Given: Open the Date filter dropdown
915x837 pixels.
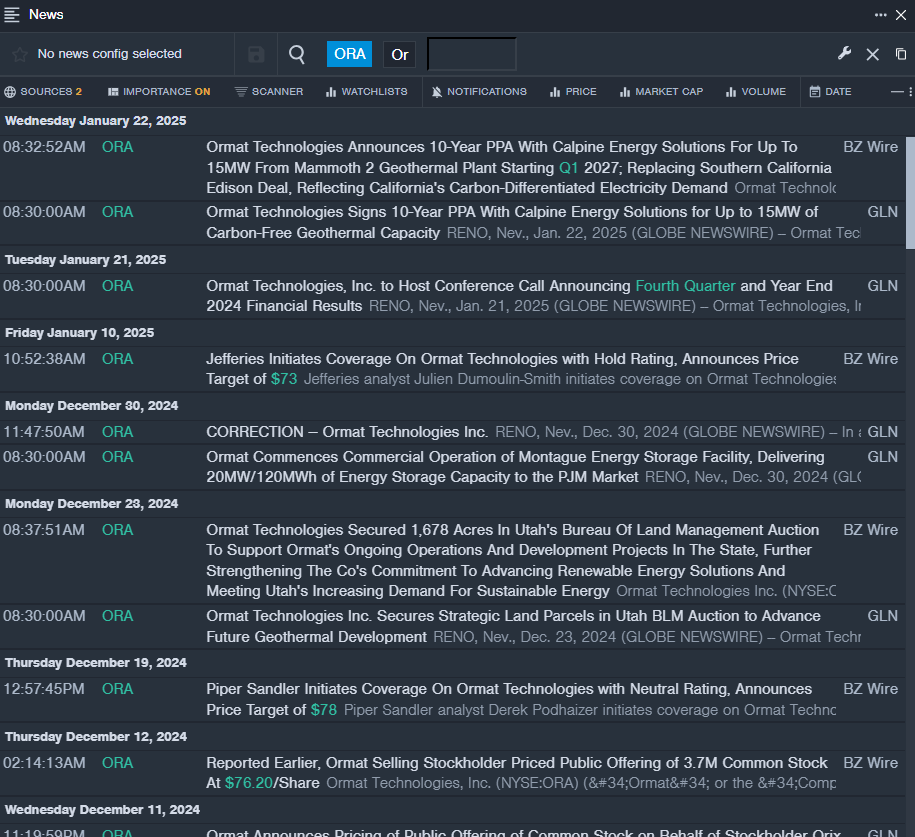Looking at the screenshot, I should [830, 92].
